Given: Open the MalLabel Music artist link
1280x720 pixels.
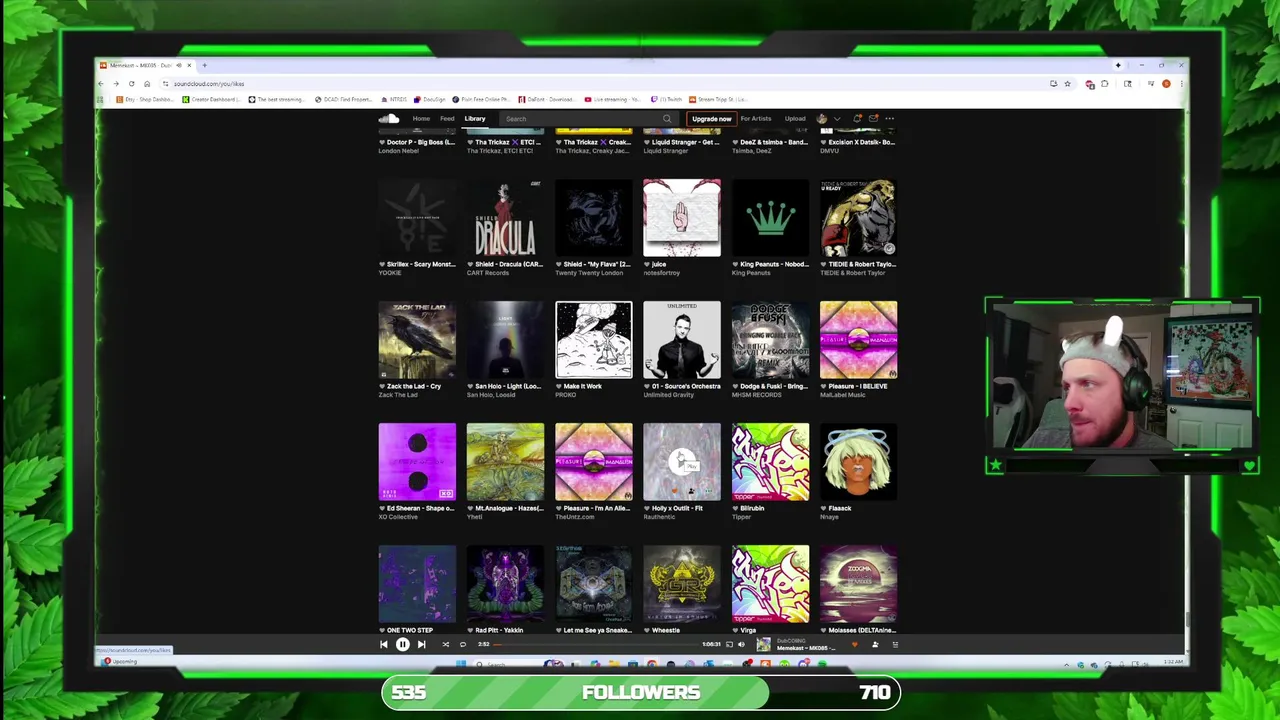Looking at the screenshot, I should click(x=842, y=395).
